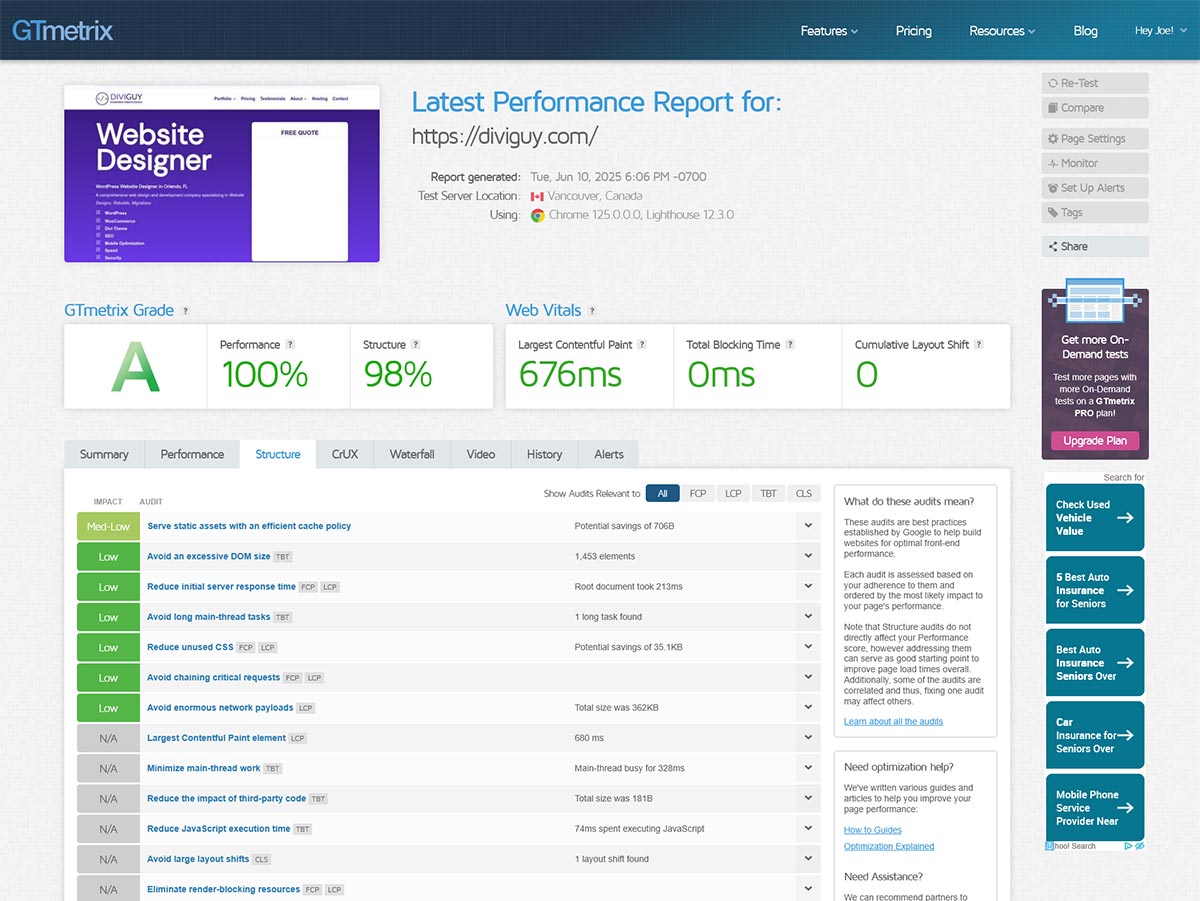Click the question mark next to Performance score

point(290,345)
